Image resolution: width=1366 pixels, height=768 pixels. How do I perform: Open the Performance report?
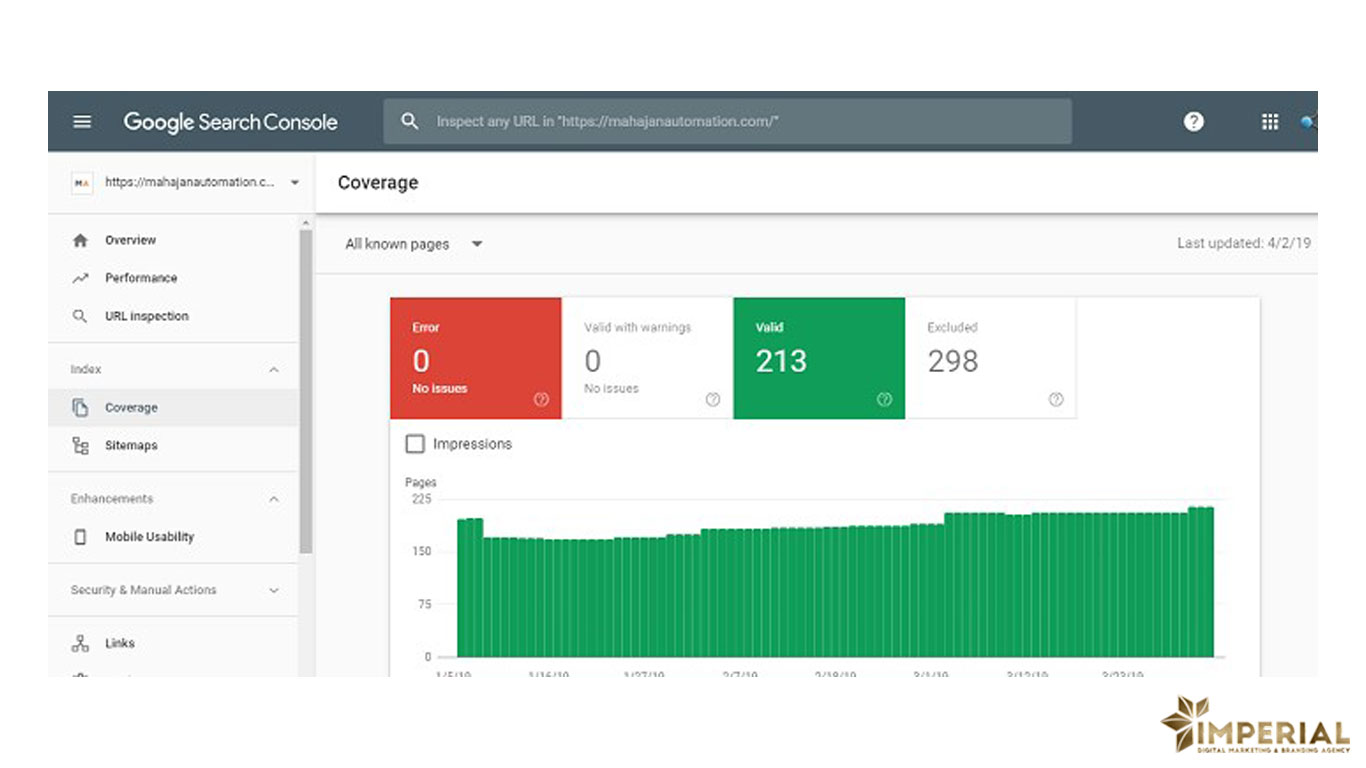141,278
